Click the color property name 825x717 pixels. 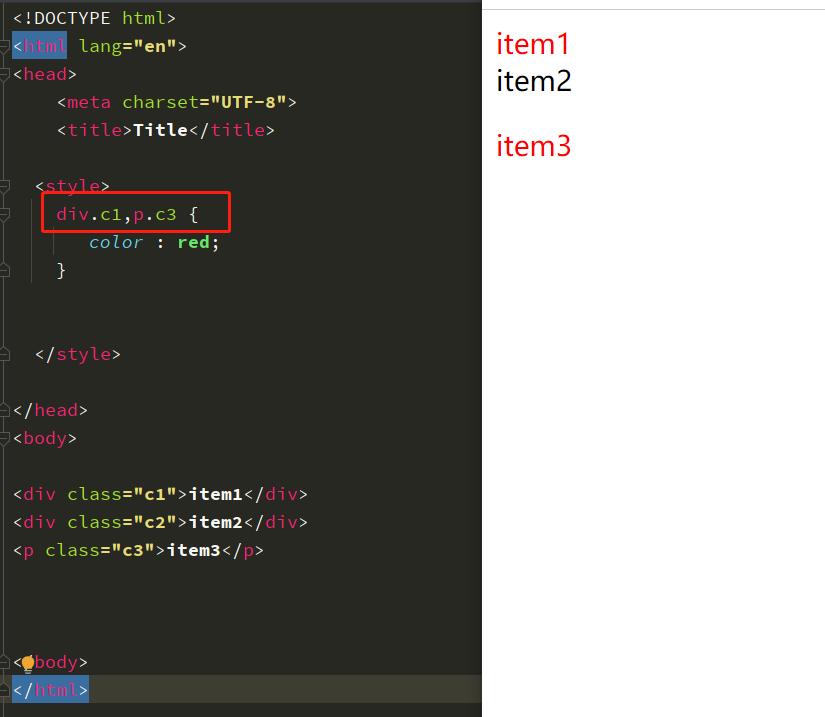(x=116, y=242)
